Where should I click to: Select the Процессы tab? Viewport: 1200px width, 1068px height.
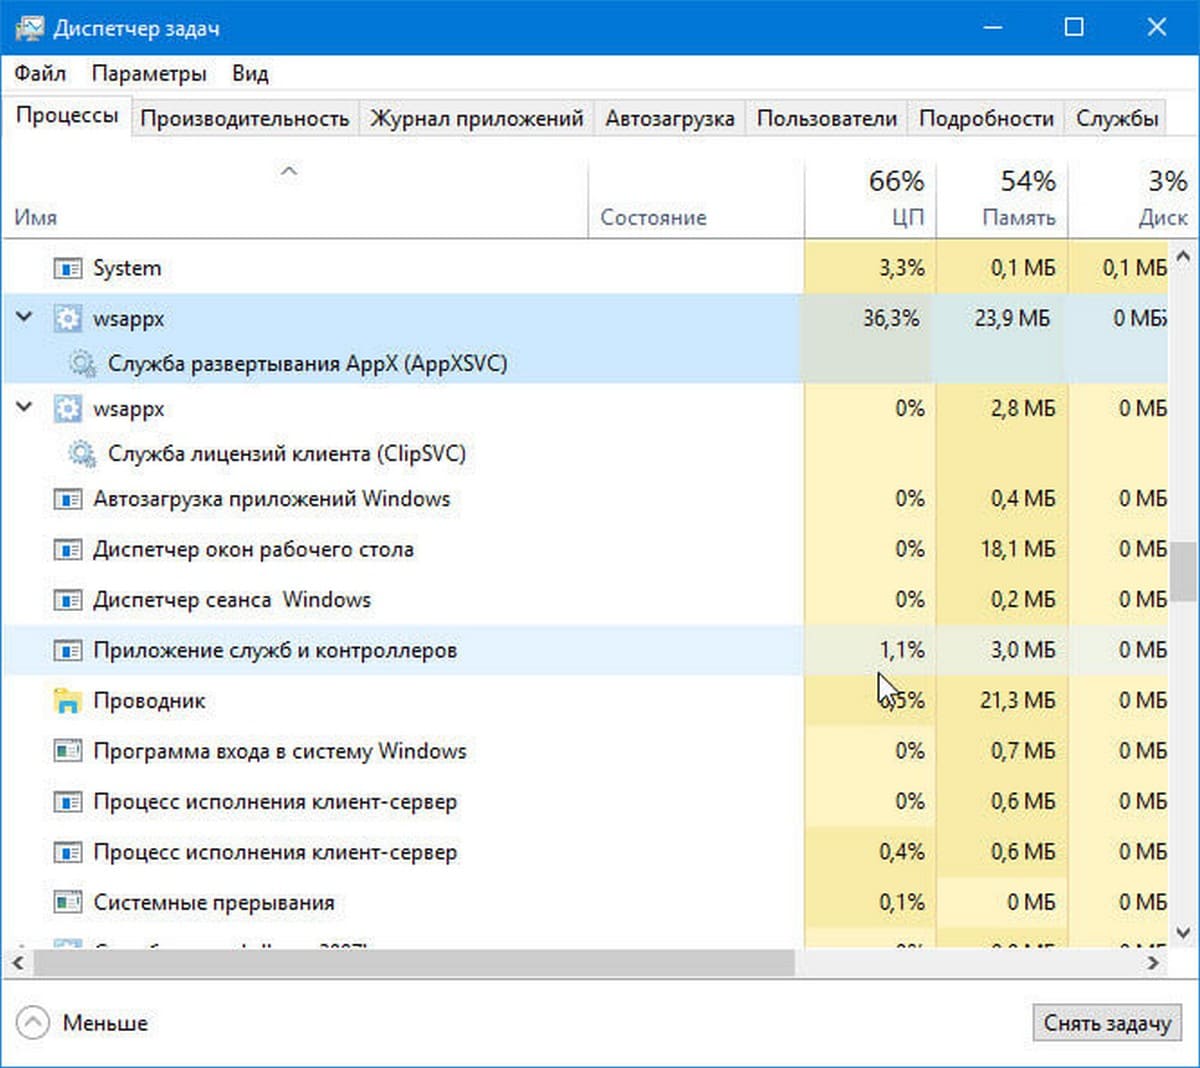(67, 115)
